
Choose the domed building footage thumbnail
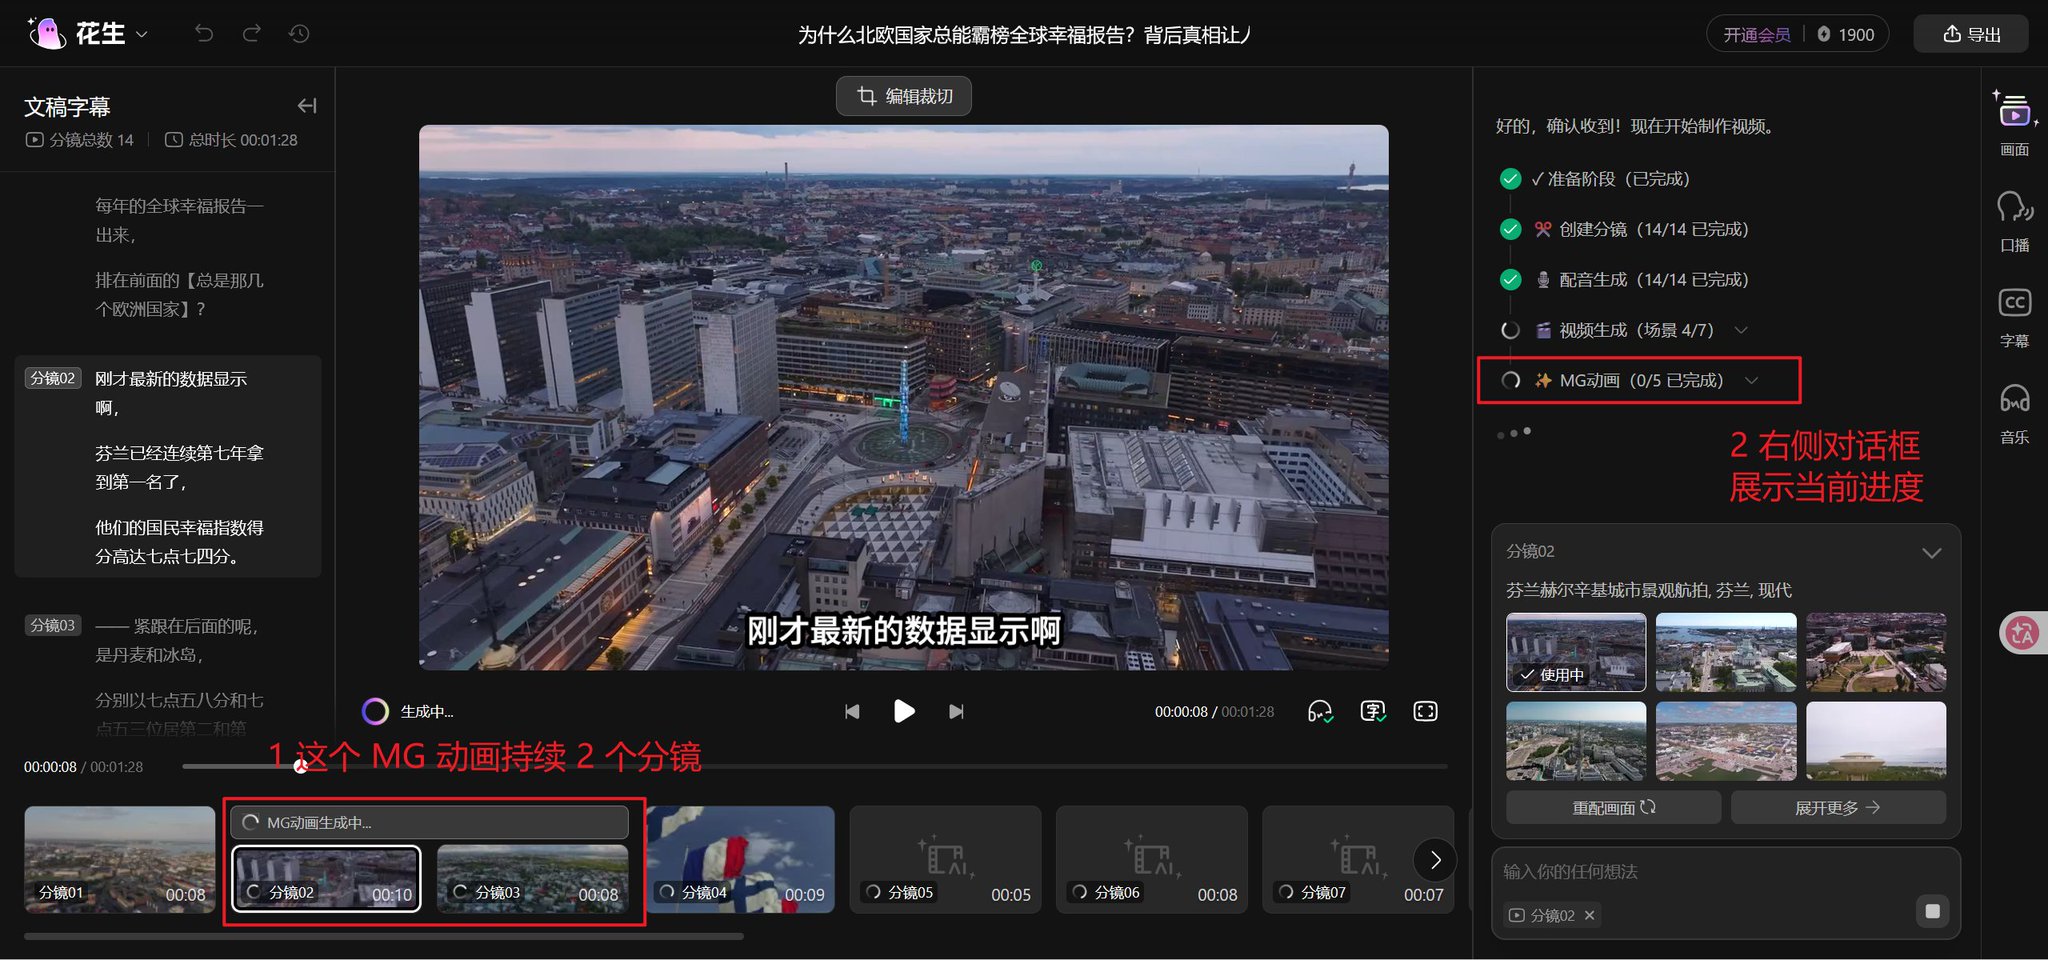pyautogui.click(x=1876, y=741)
